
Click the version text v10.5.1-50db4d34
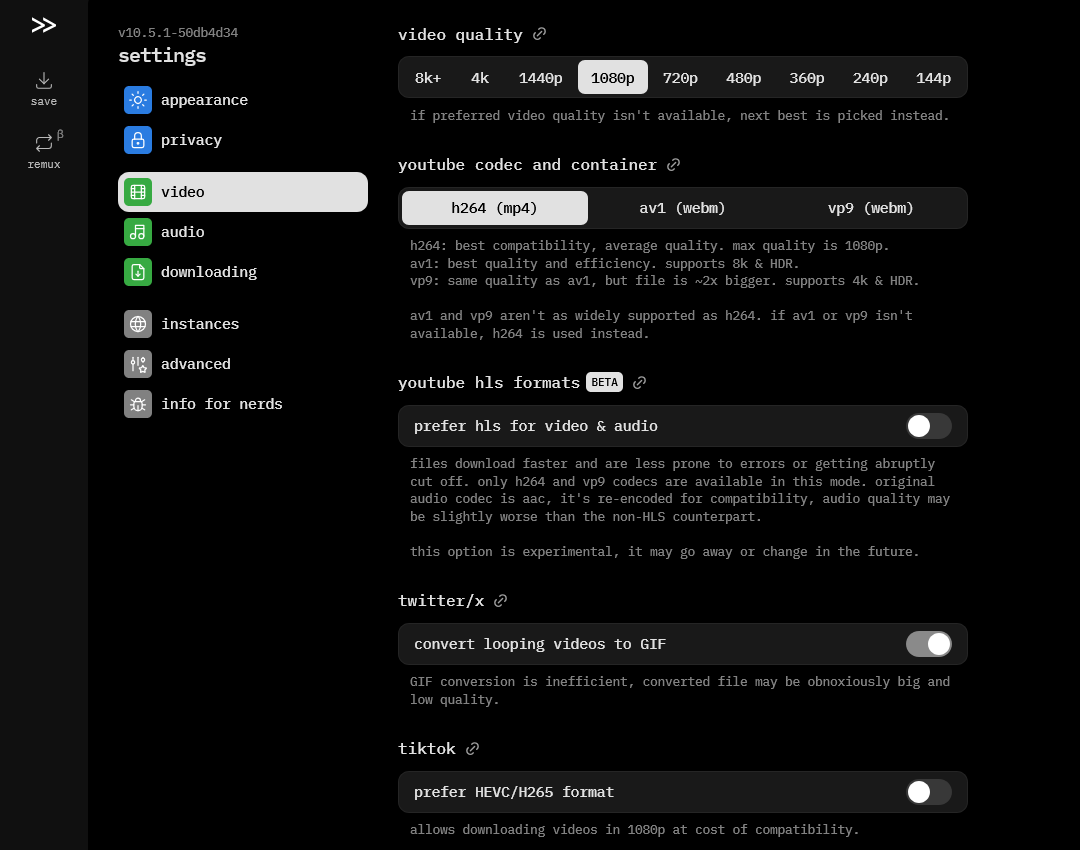[x=178, y=33]
